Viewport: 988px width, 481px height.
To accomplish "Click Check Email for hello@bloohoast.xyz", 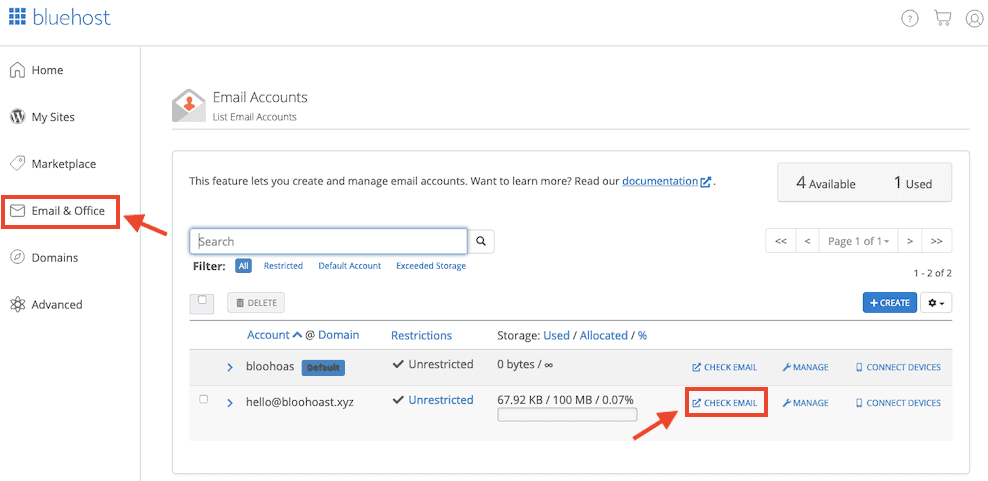I will (724, 403).
